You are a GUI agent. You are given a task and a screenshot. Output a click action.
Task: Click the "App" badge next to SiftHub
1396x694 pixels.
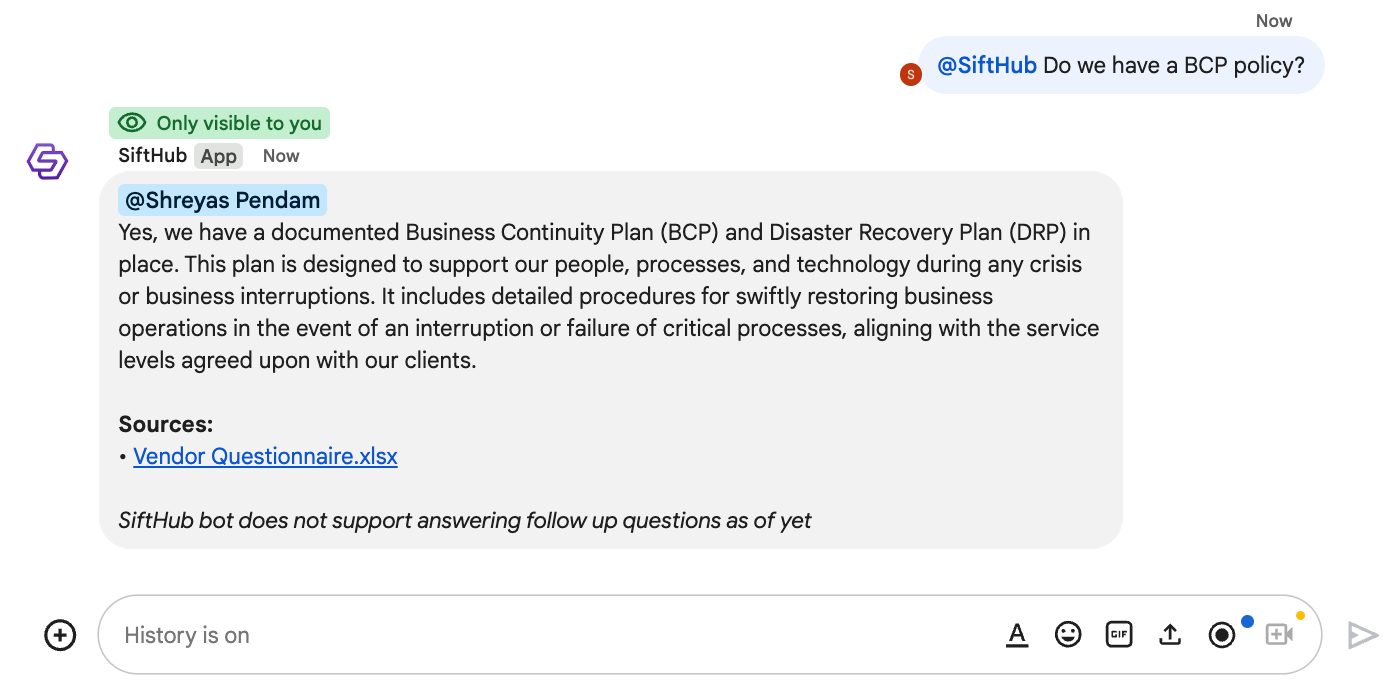(218, 156)
